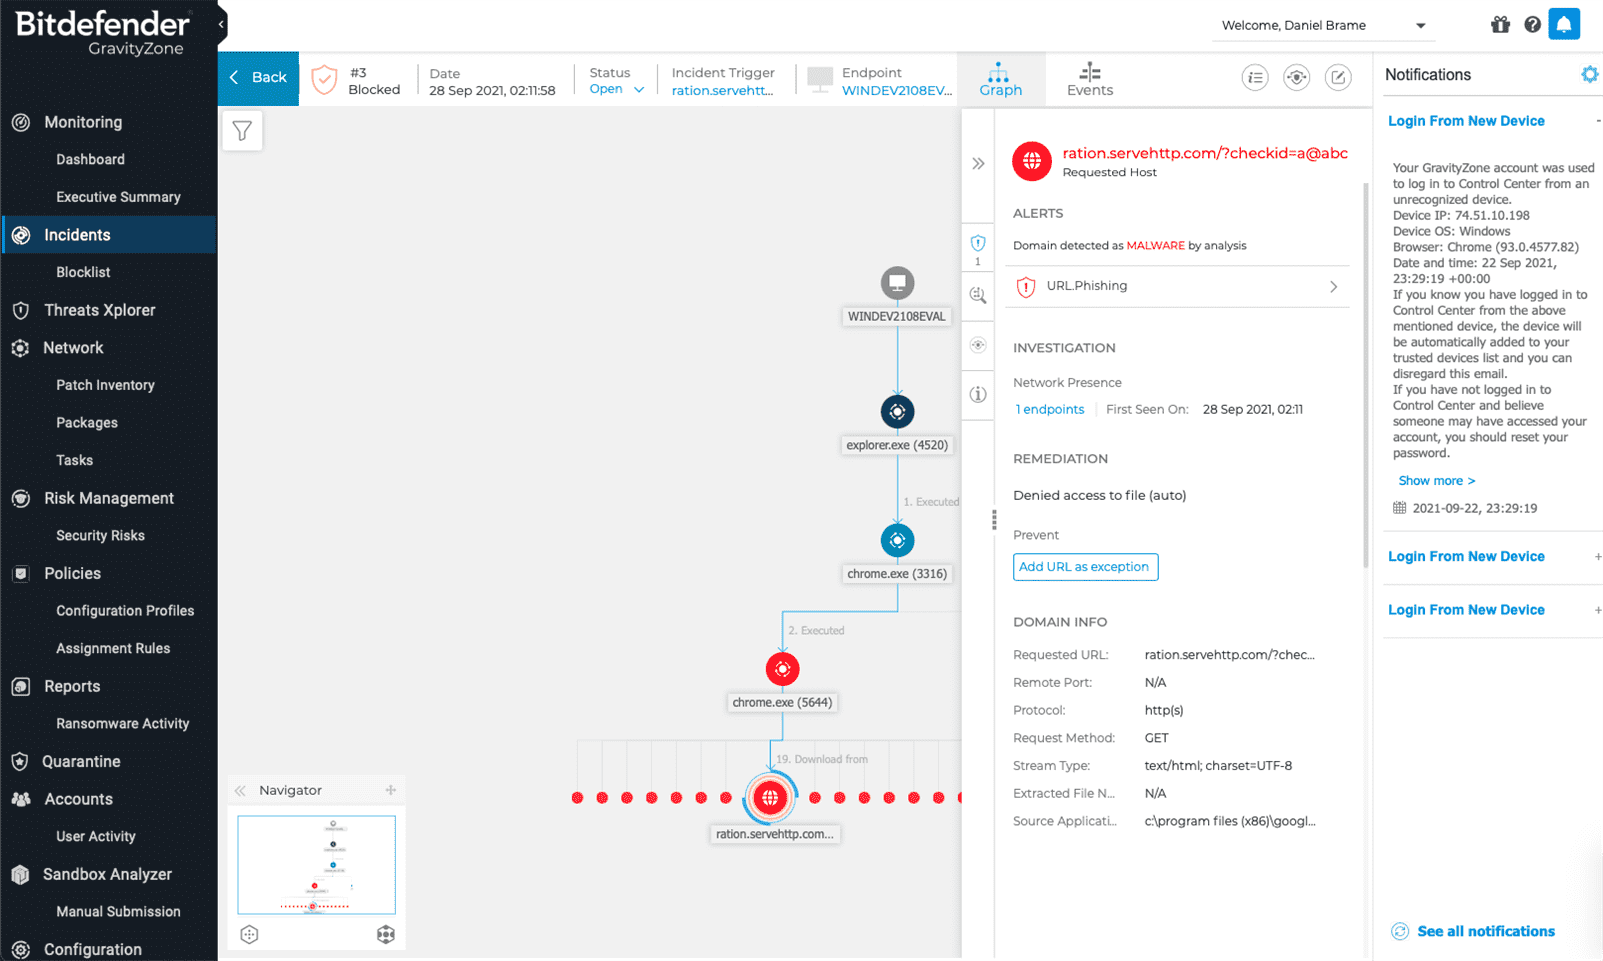
Task: Open the Alerts shield side tab
Action: (x=978, y=248)
